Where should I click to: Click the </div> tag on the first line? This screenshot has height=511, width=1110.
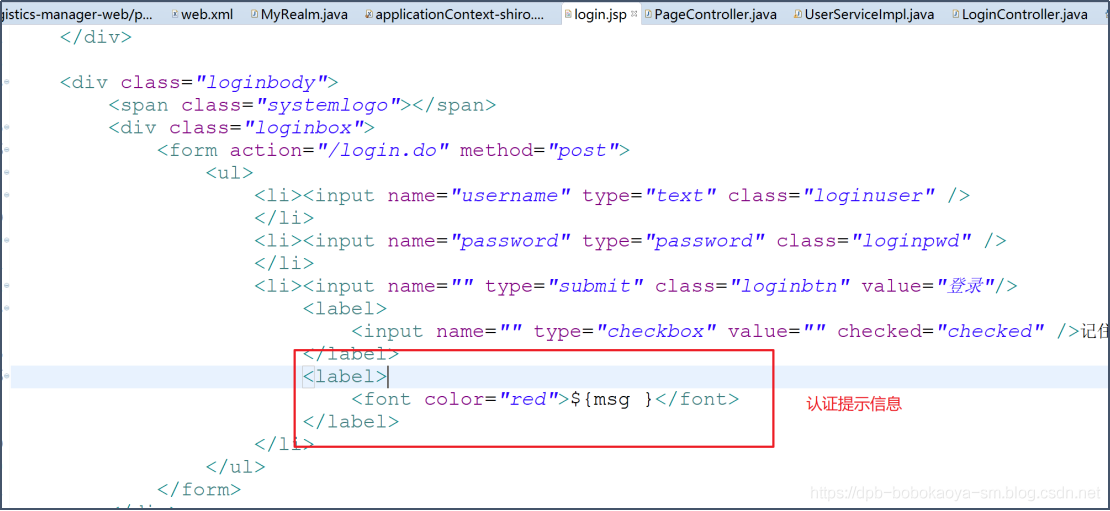[96, 38]
